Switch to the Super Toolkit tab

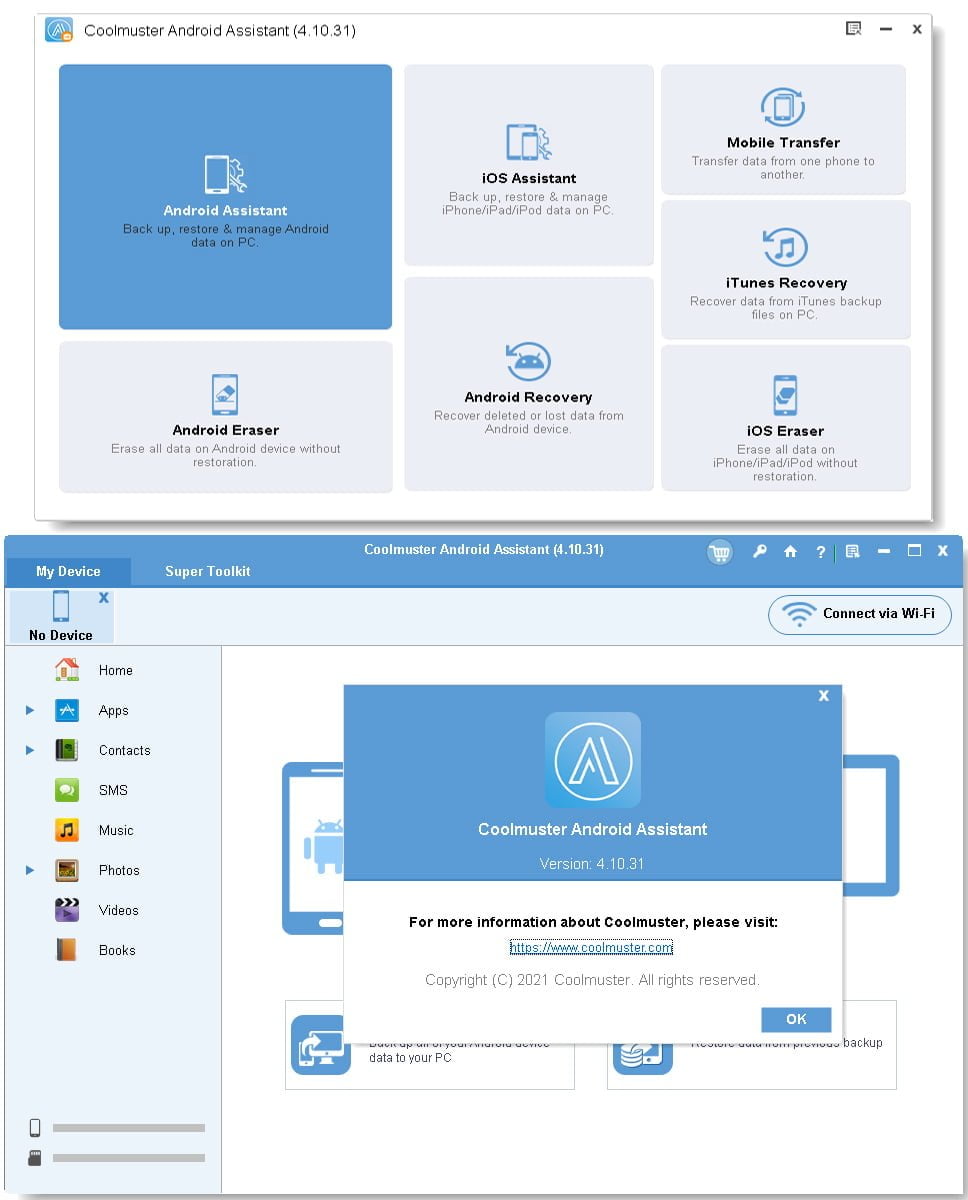pos(208,572)
